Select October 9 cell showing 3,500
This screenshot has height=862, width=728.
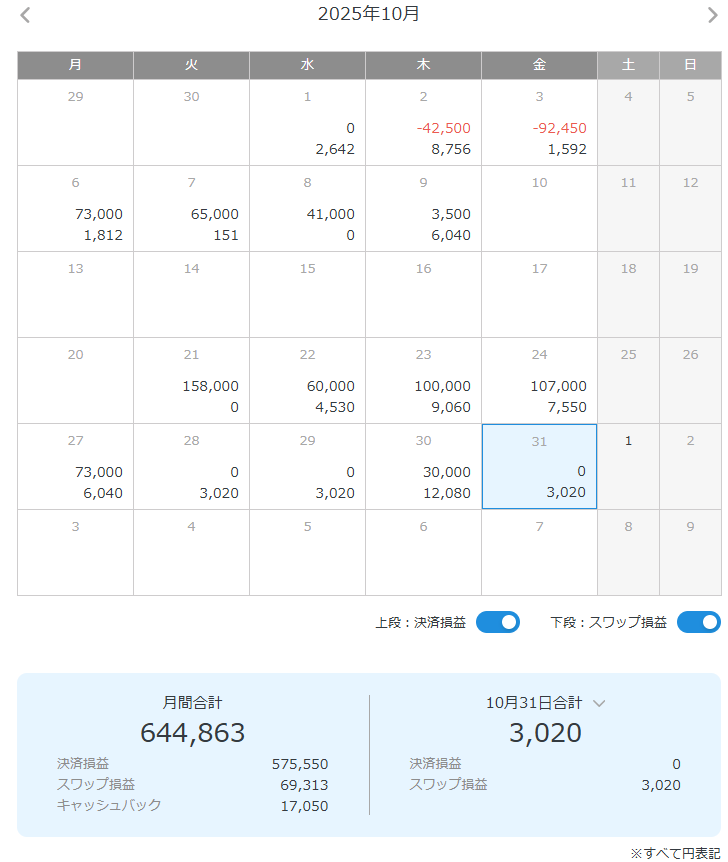[x=423, y=209]
